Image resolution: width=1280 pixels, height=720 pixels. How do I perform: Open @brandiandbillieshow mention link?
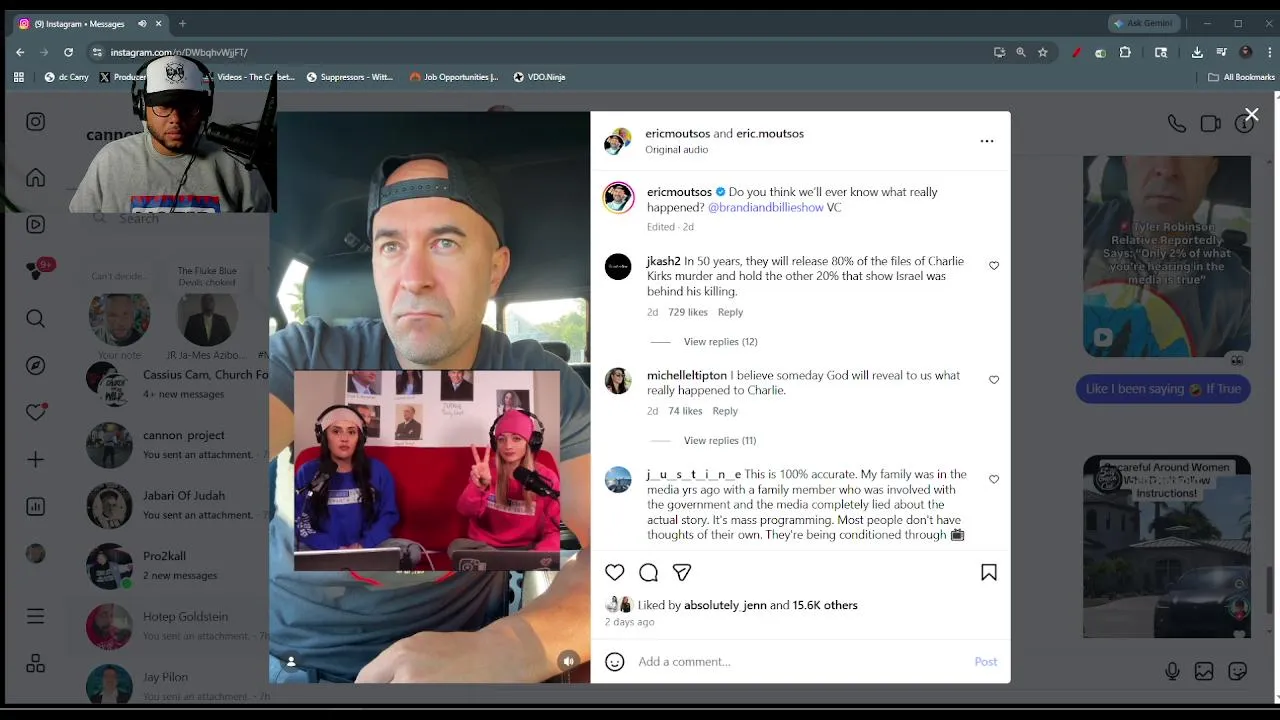click(766, 207)
